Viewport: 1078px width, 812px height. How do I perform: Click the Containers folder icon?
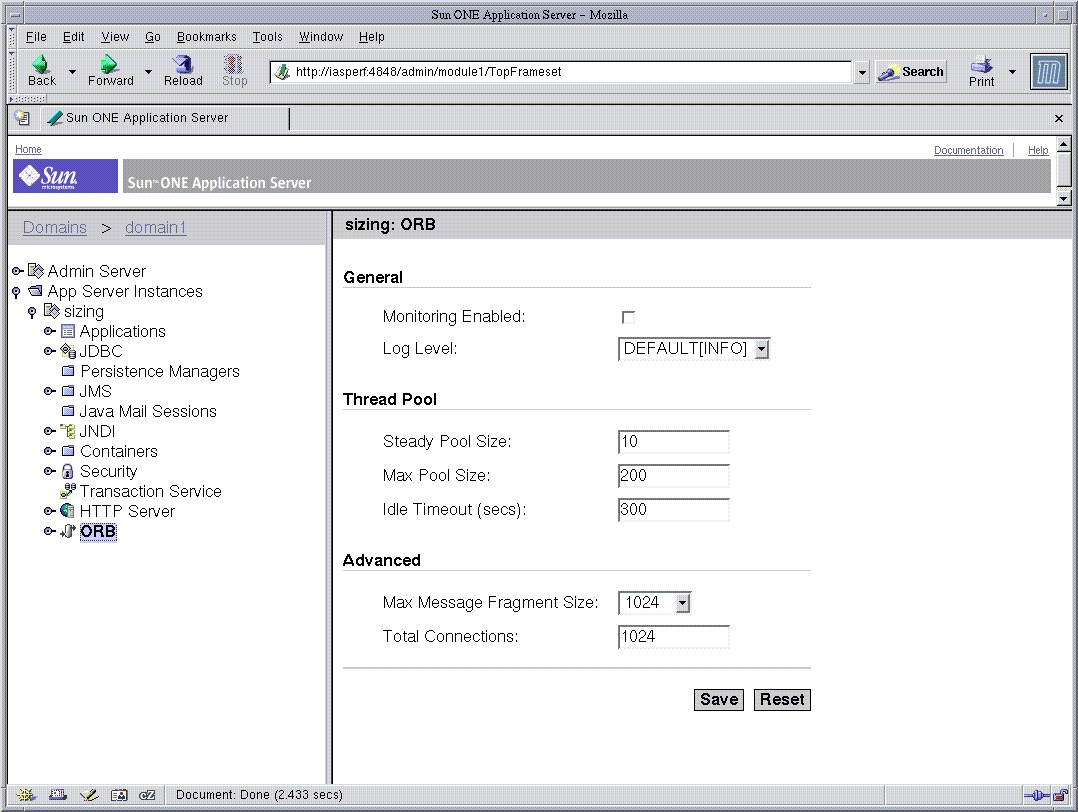[x=68, y=451]
